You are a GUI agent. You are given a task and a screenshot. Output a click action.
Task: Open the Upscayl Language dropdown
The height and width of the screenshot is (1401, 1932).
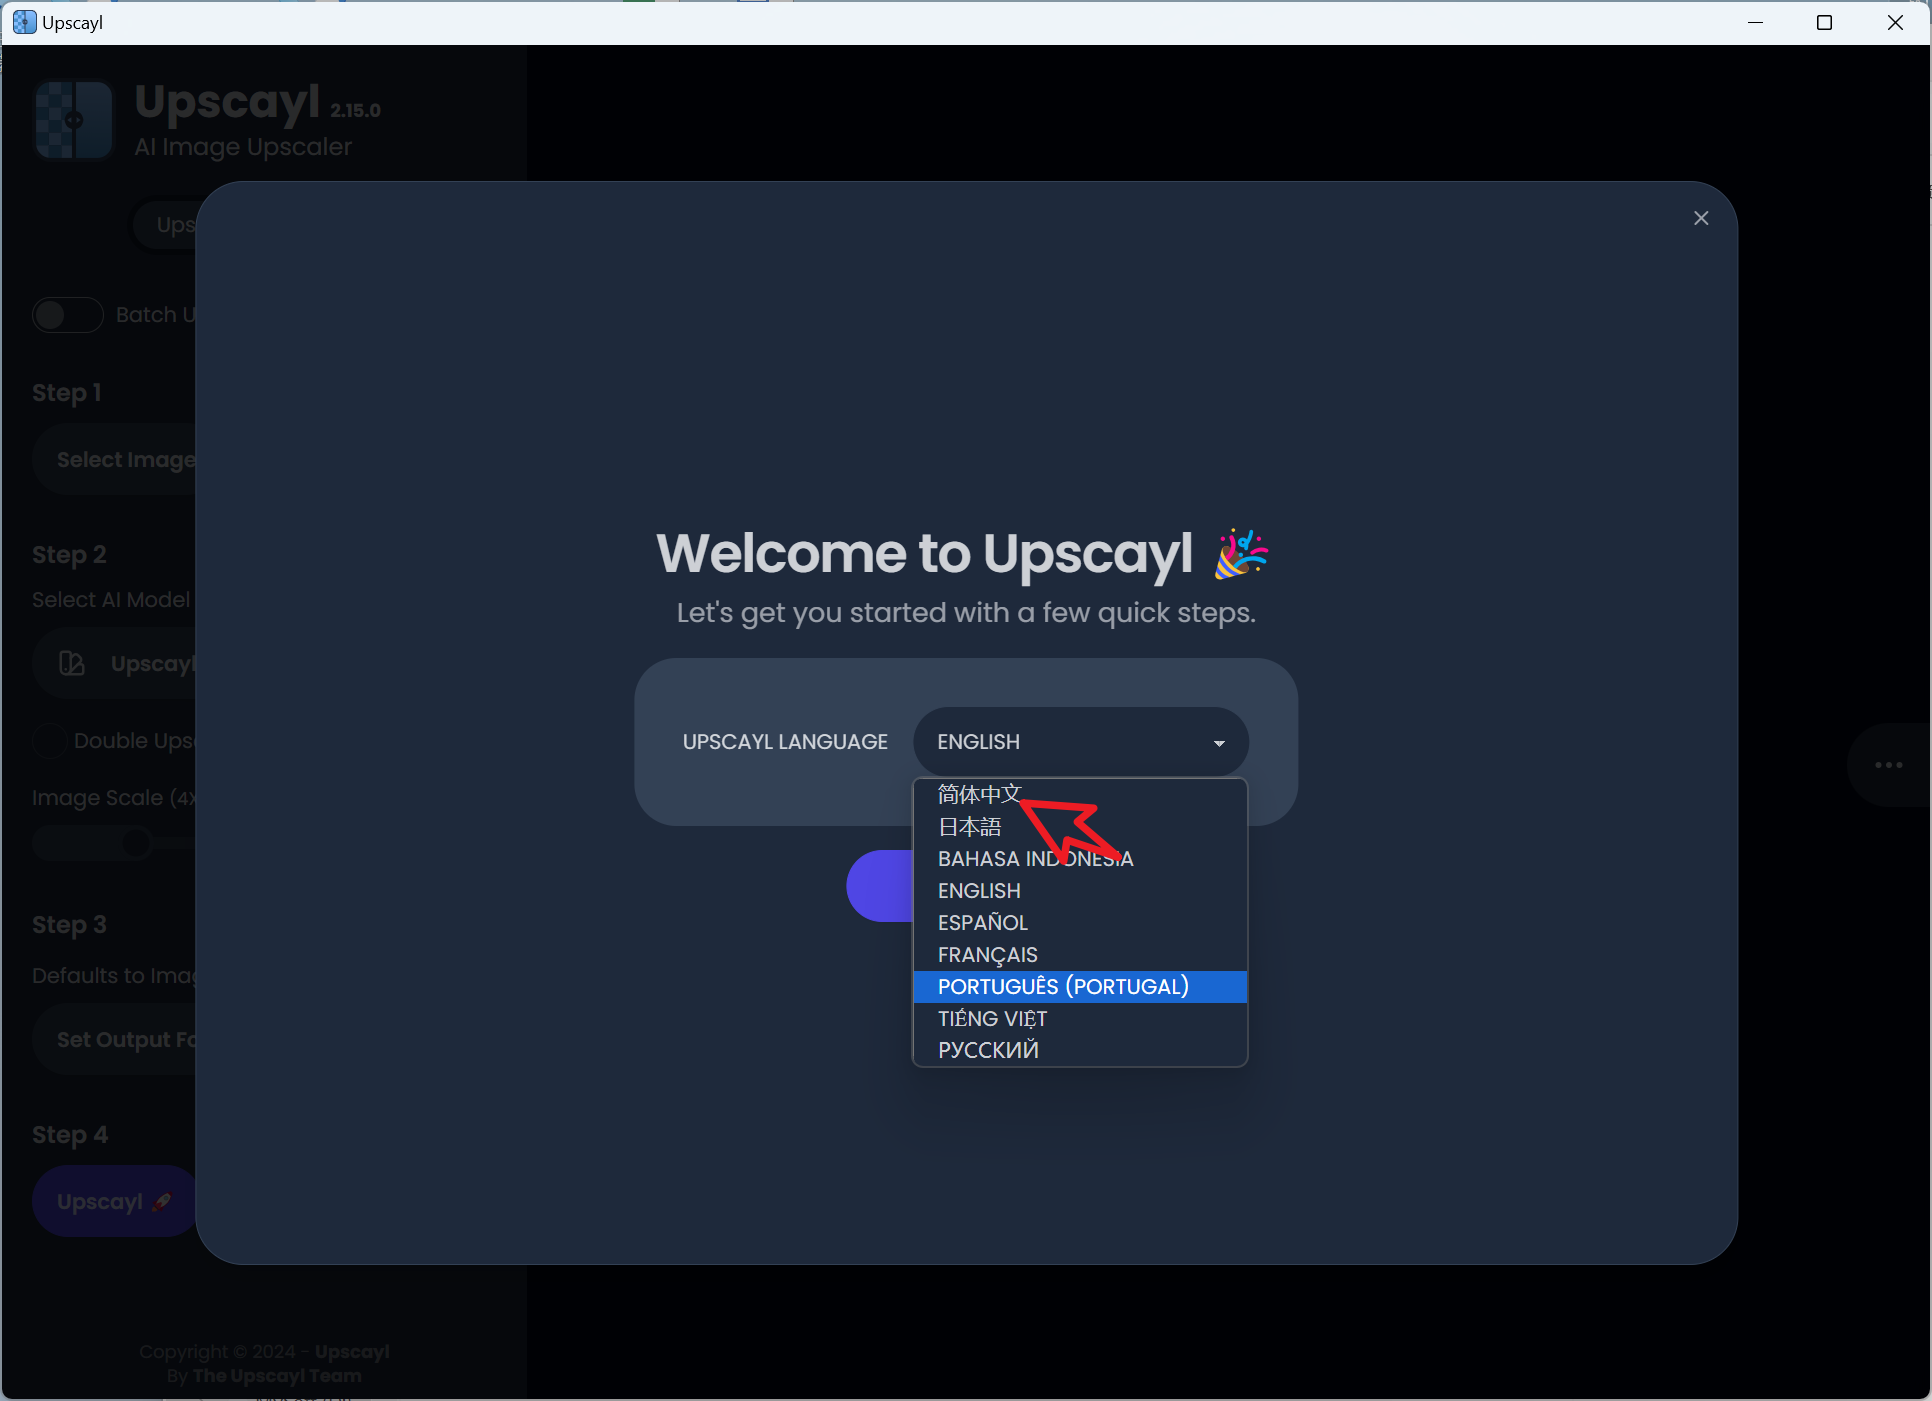1081,742
